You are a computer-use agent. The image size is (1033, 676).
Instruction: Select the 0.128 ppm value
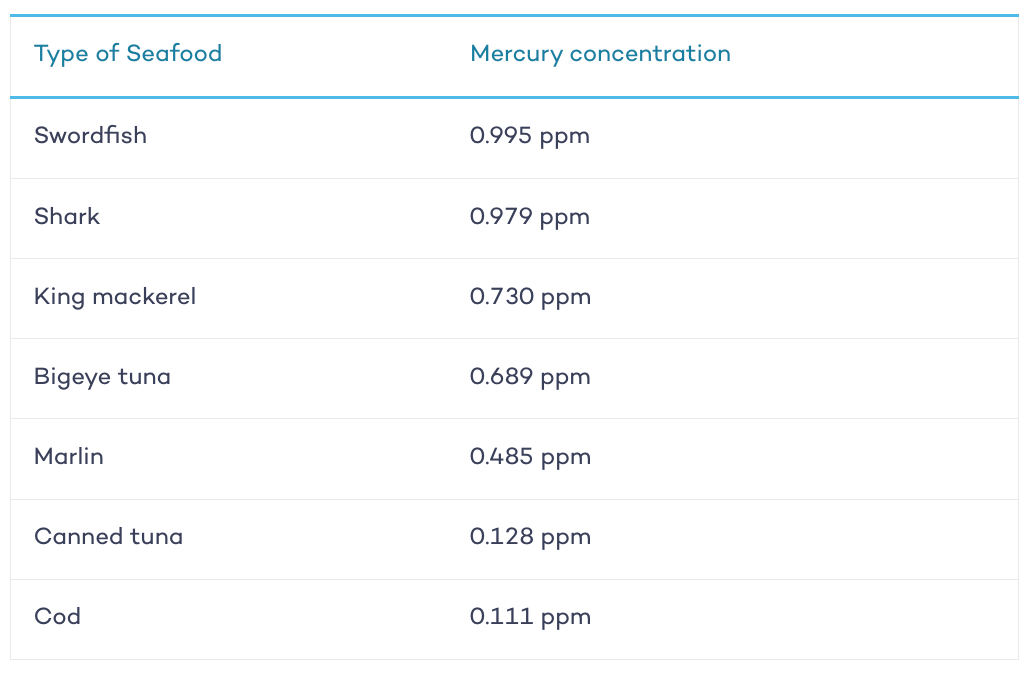pos(530,538)
